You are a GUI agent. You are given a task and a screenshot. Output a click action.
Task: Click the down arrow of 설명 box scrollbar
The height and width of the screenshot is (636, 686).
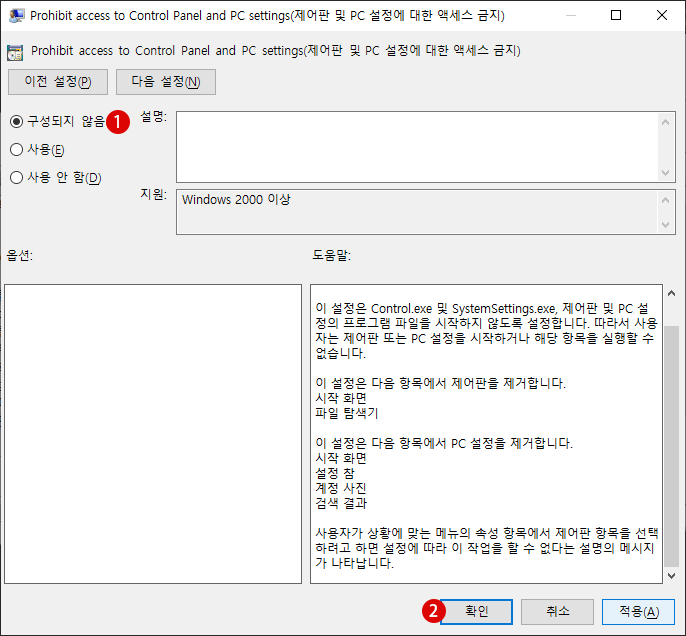coord(665,173)
